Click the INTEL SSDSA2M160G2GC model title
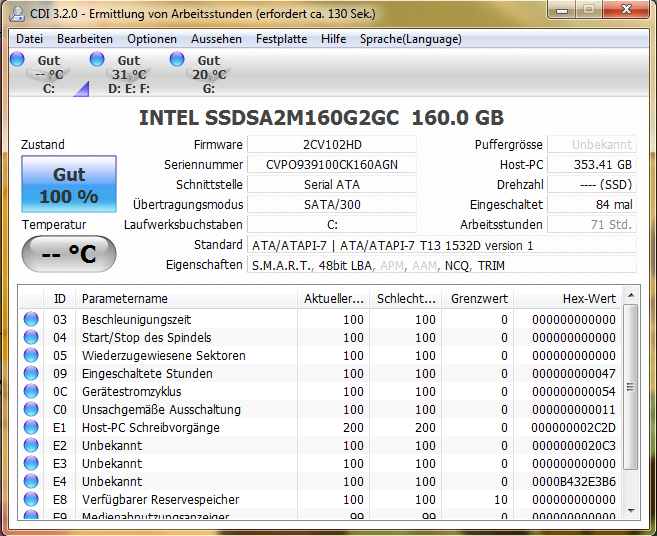 (x=321, y=118)
